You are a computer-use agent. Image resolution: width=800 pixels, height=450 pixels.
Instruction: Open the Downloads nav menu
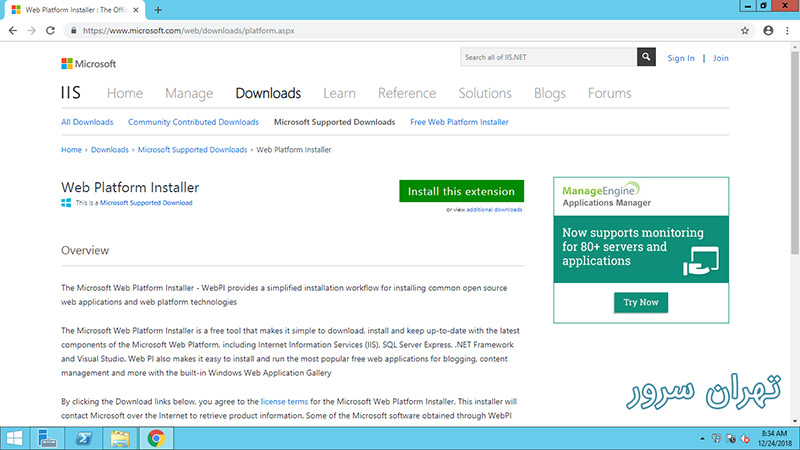click(268, 93)
